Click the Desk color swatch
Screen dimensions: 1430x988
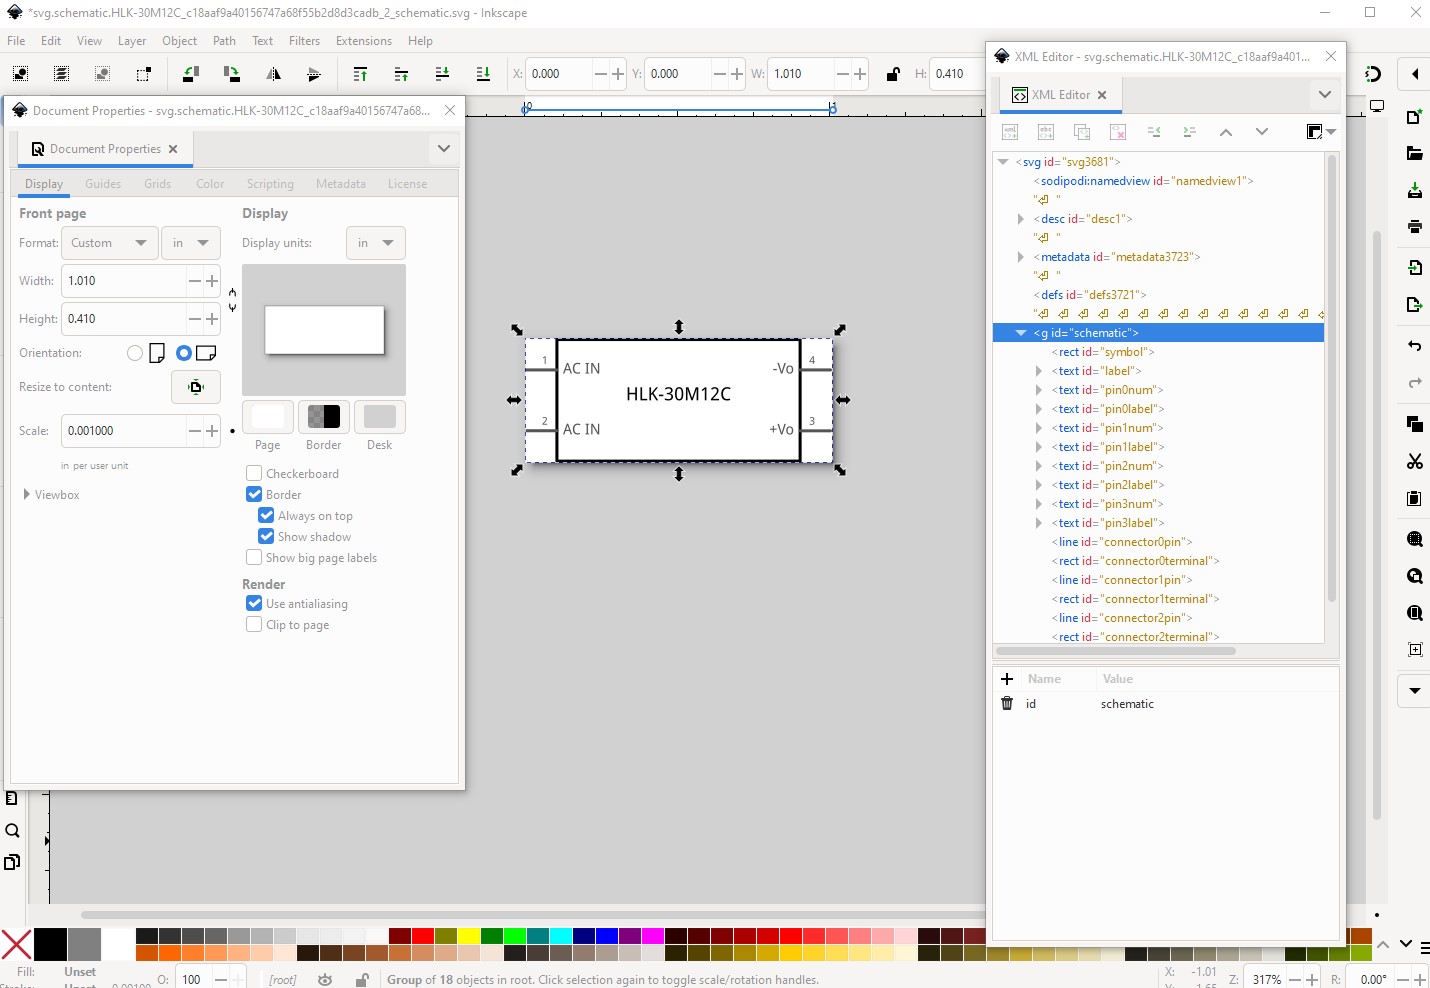point(380,416)
